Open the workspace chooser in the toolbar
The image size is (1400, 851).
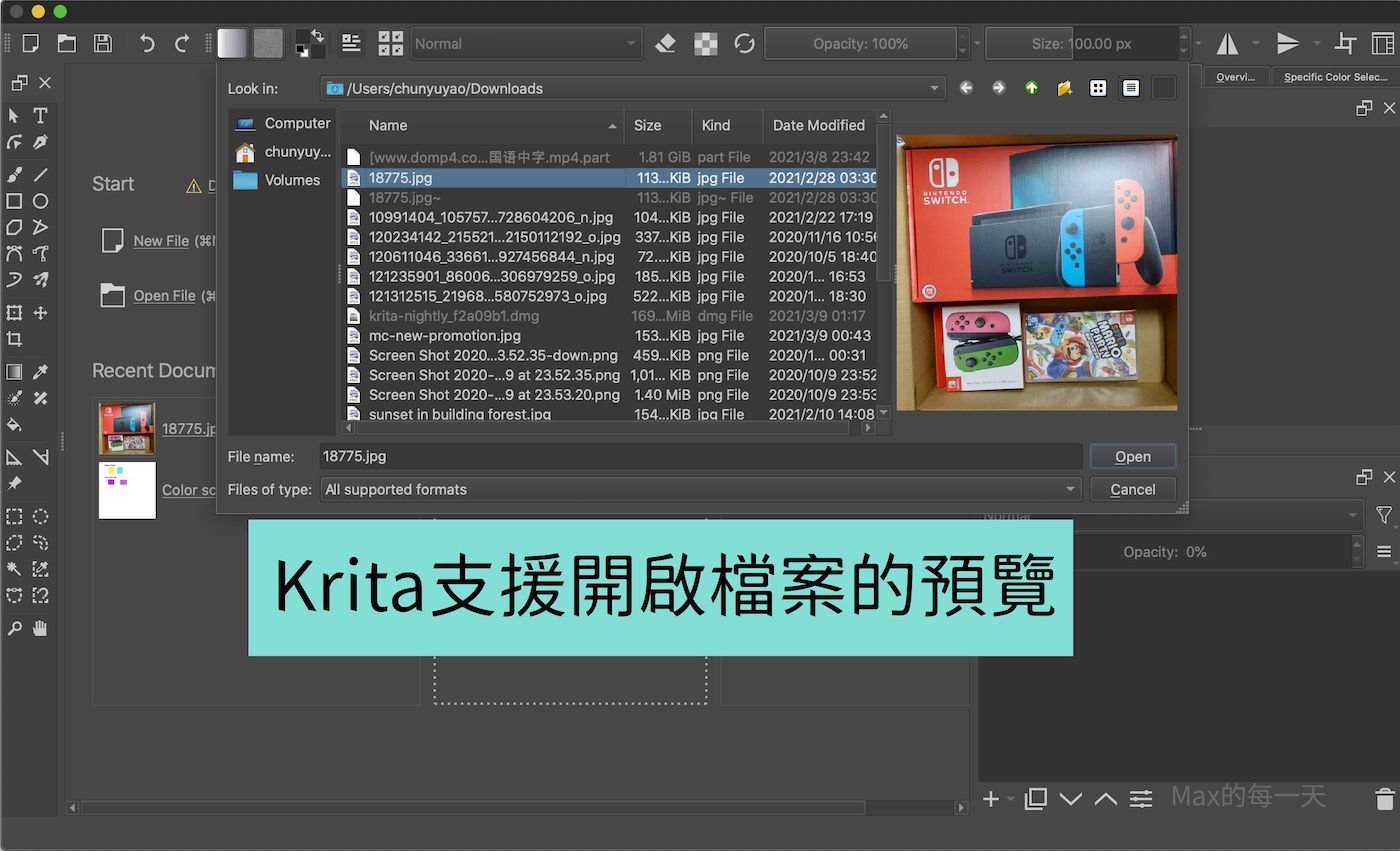pos(1384,43)
